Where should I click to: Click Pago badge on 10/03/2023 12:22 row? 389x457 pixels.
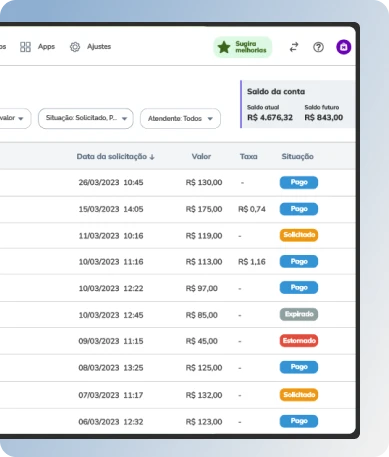[x=299, y=288]
